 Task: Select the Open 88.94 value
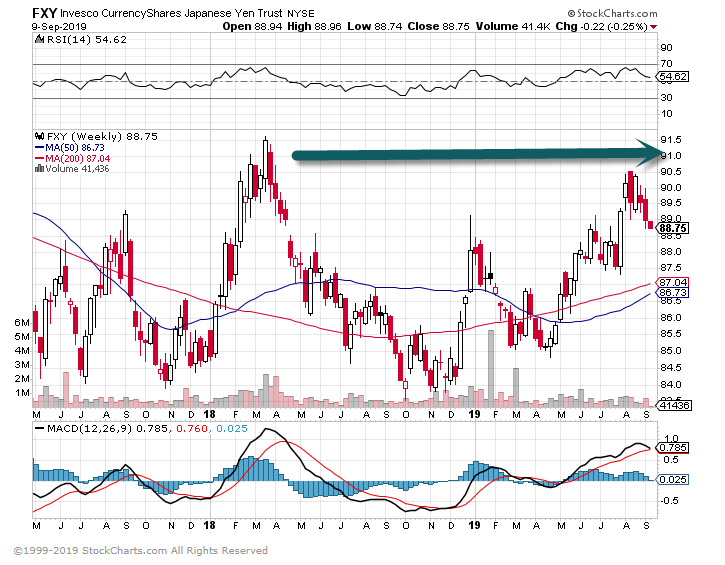coord(252,26)
